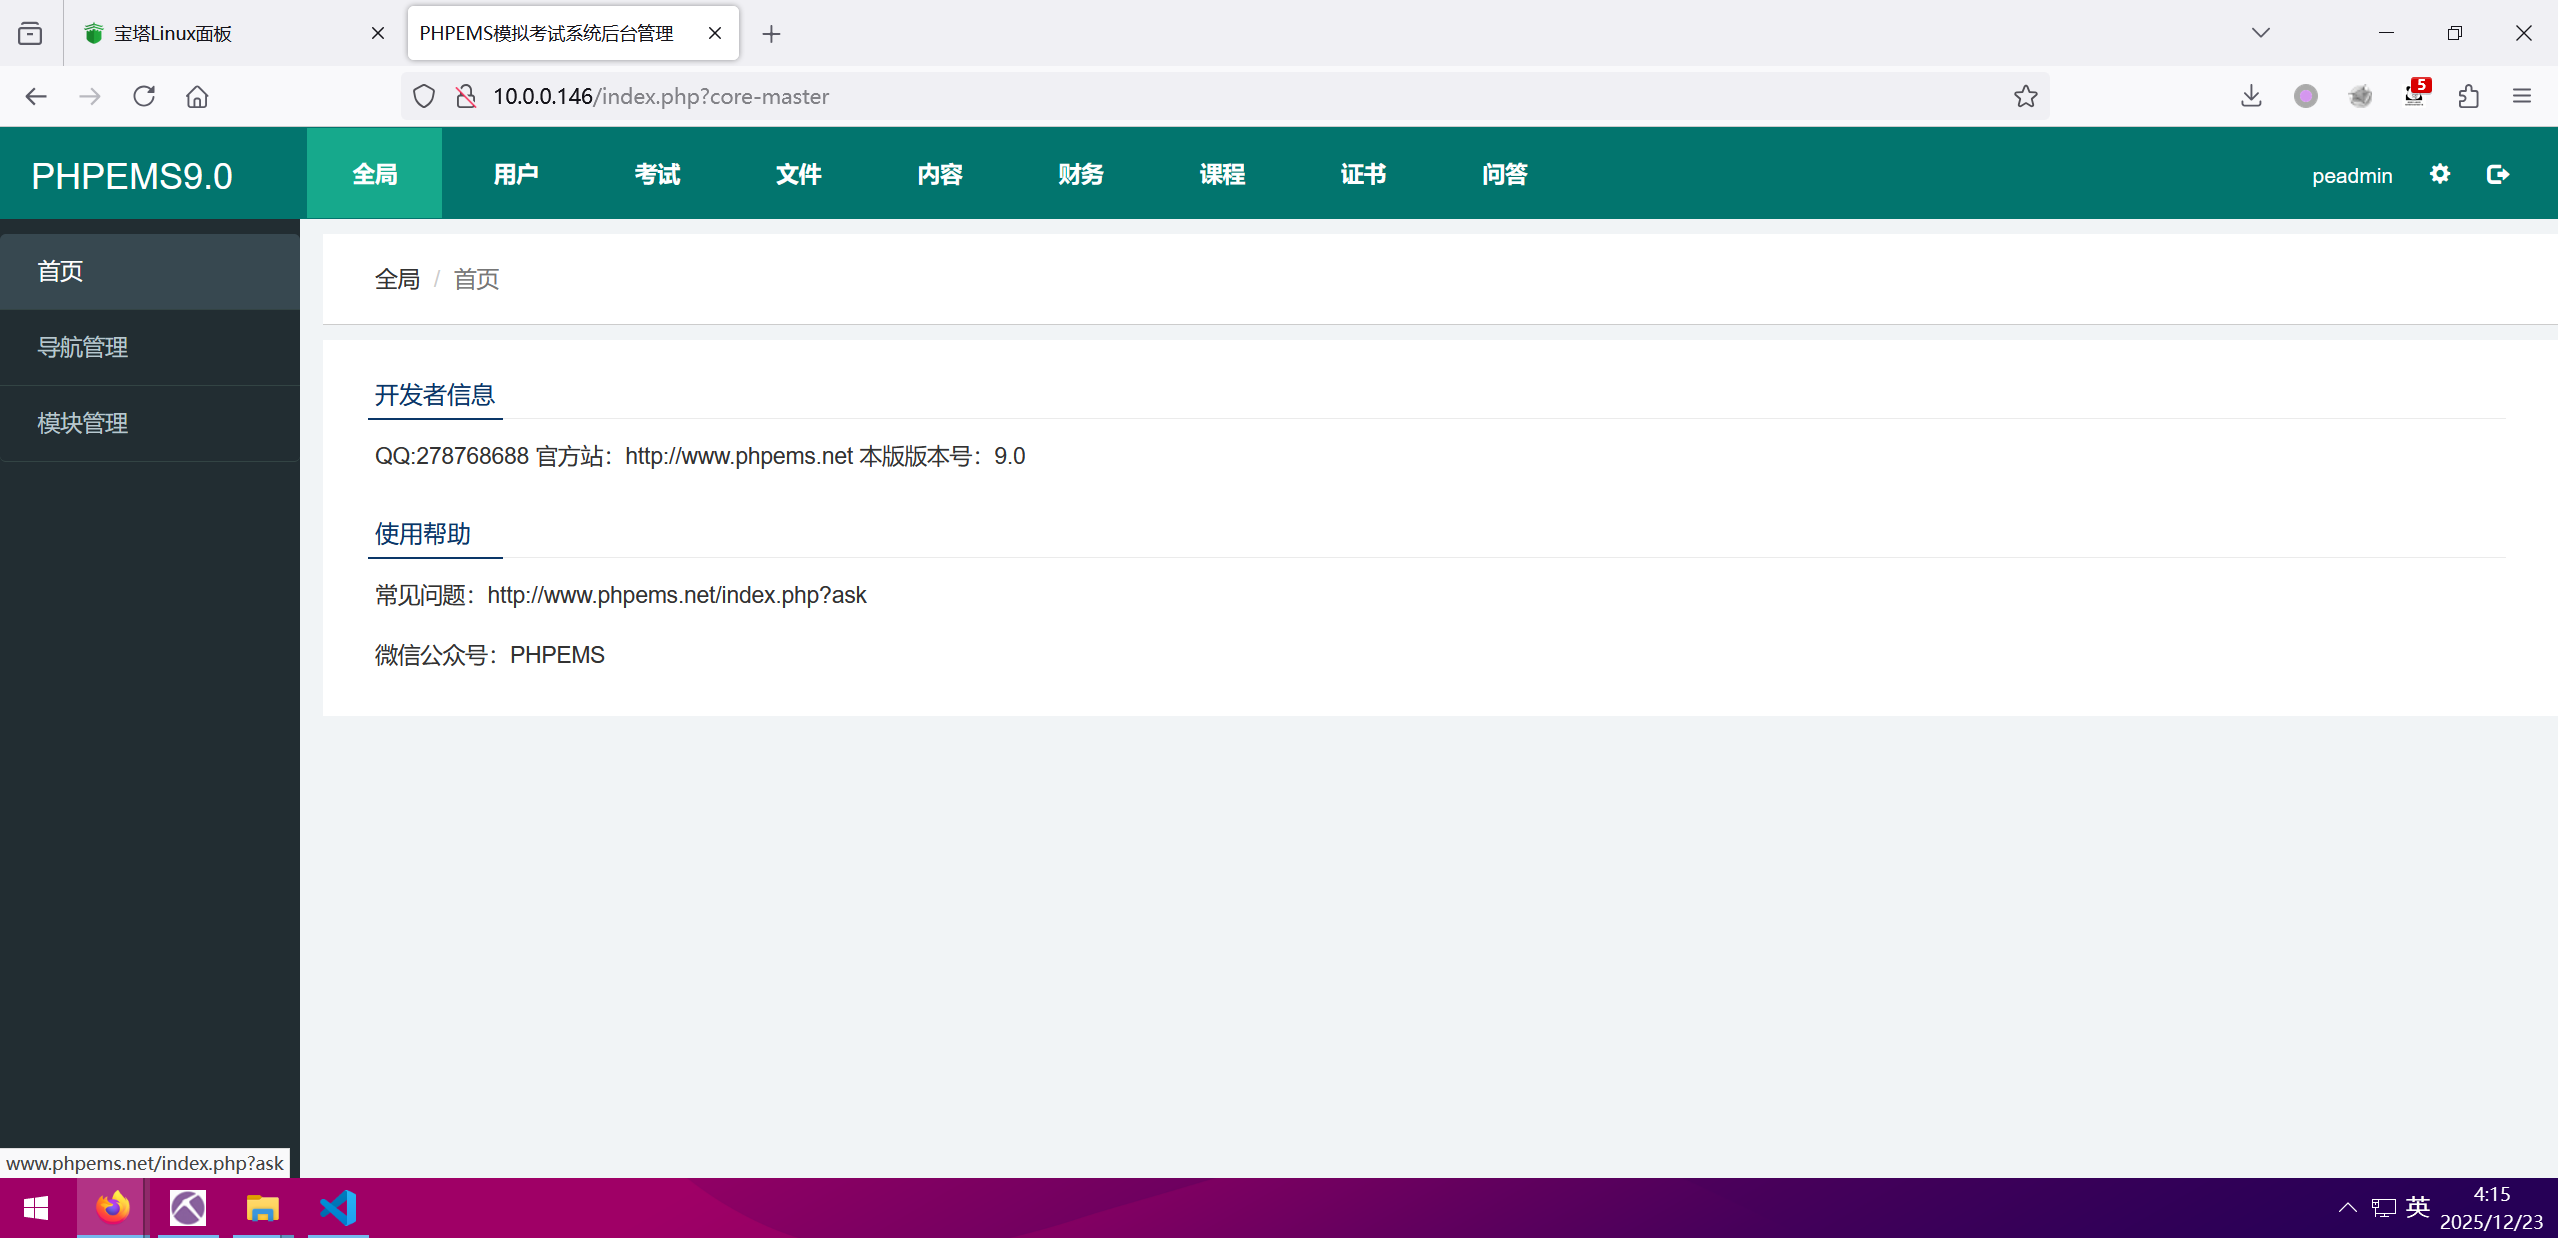Viewport: 2558px width, 1238px height.
Task: Click the browser back arrow
Action: point(36,96)
